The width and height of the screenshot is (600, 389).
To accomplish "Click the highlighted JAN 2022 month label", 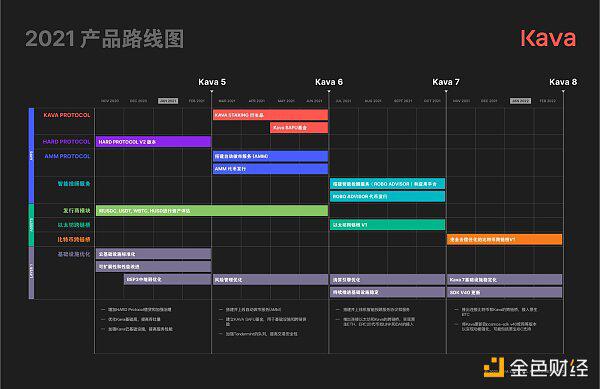I will 520,101.
